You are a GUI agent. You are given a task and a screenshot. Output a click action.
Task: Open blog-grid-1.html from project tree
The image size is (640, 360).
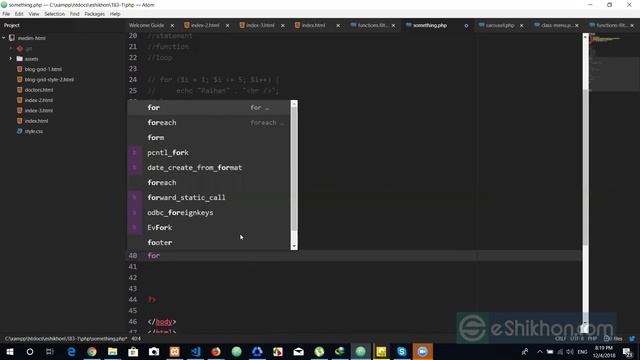(43, 69)
